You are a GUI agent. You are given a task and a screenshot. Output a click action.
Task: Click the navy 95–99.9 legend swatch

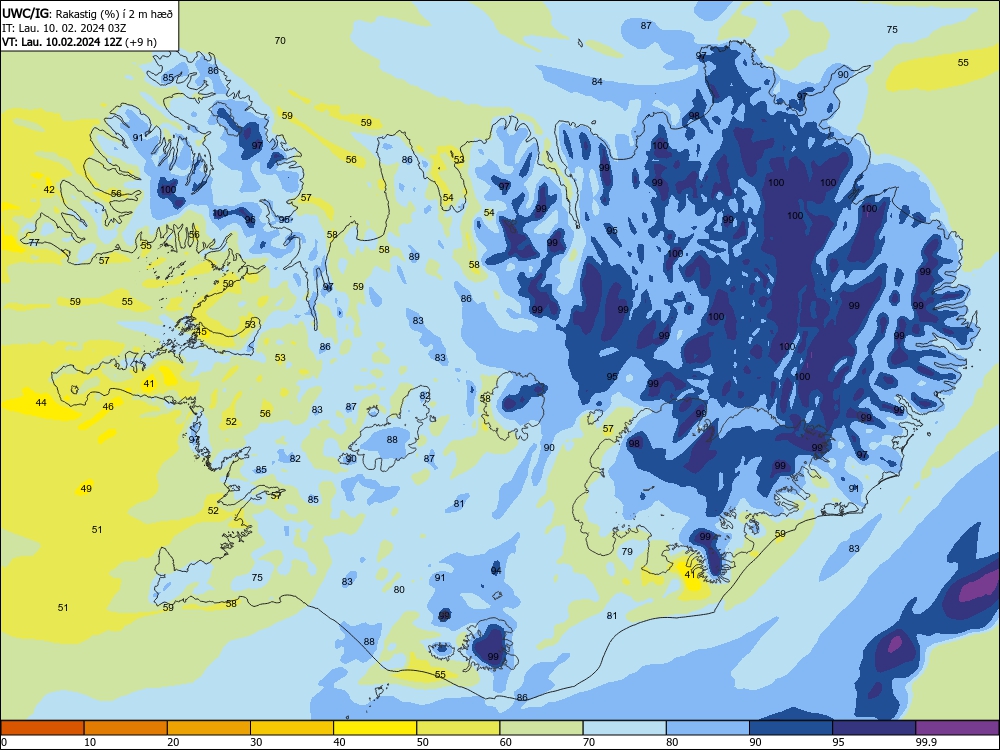(x=874, y=728)
